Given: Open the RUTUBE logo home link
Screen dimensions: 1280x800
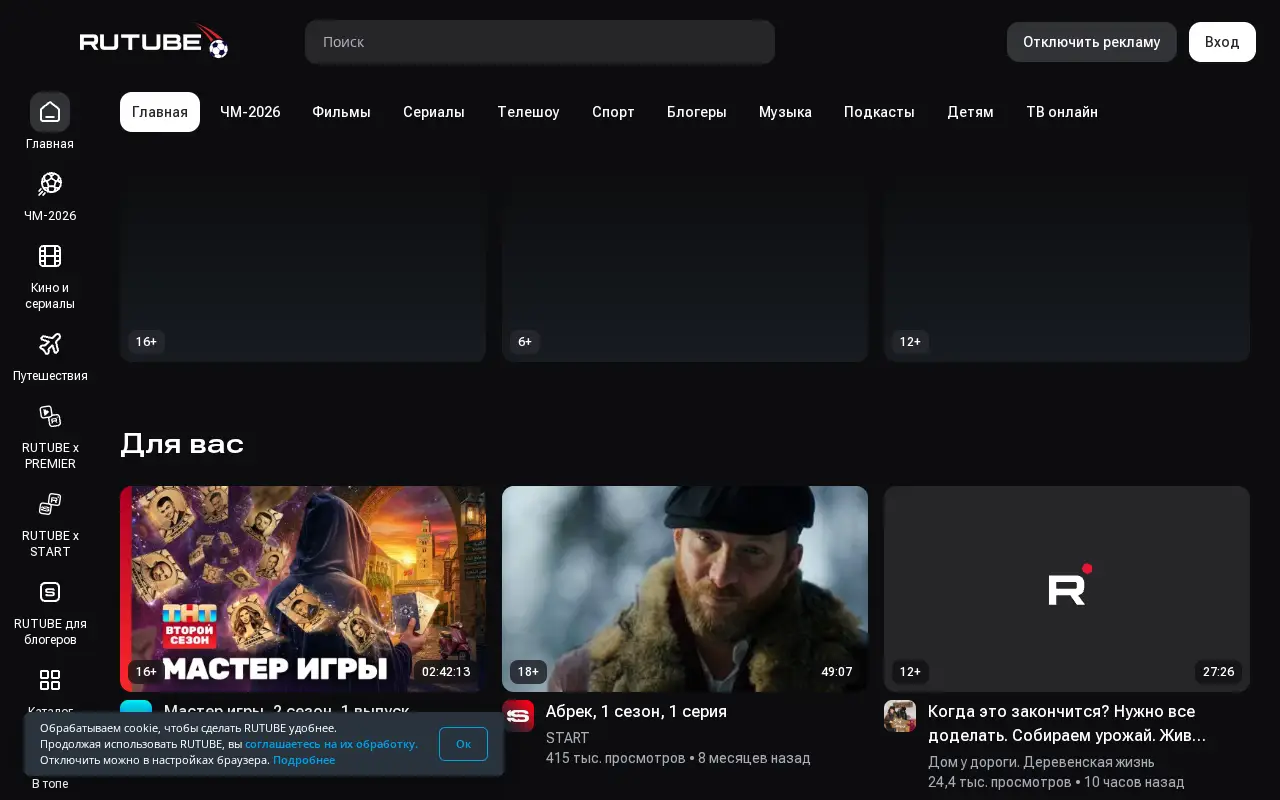Looking at the screenshot, I should [154, 41].
